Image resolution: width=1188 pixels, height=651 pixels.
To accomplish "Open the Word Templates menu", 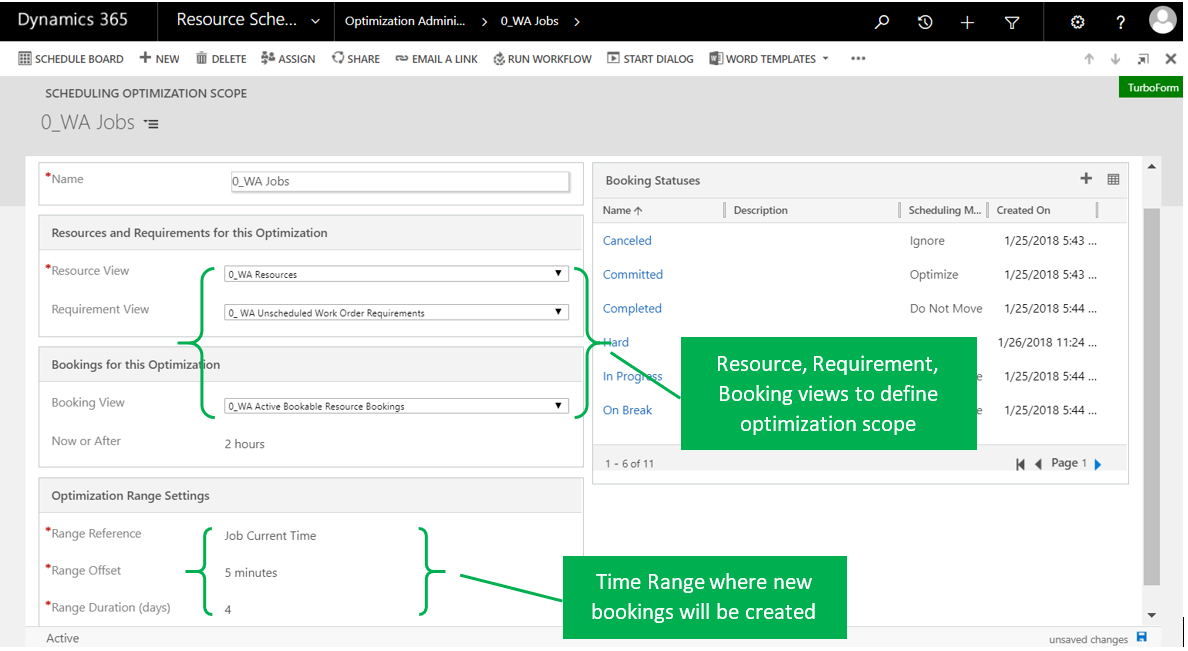I will coord(769,59).
